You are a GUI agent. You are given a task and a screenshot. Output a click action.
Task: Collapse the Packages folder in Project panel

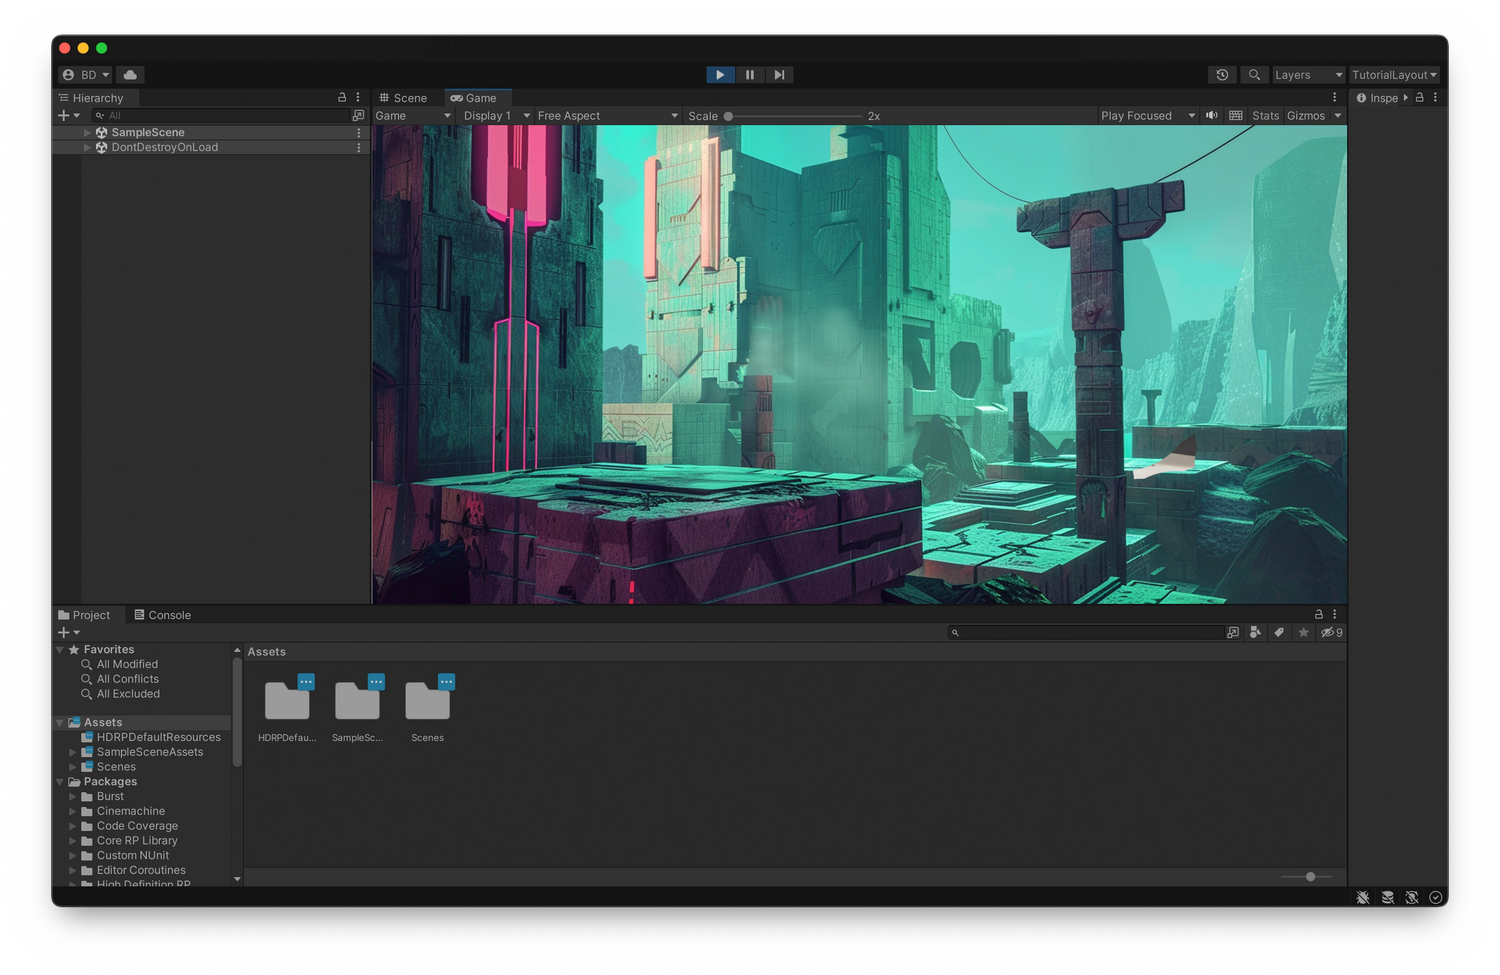pyautogui.click(x=59, y=781)
